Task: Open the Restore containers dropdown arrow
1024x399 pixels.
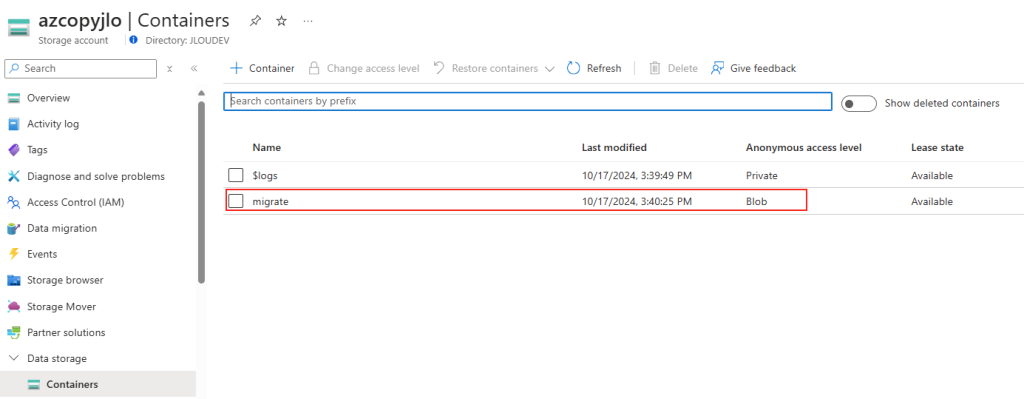Action: click(549, 69)
